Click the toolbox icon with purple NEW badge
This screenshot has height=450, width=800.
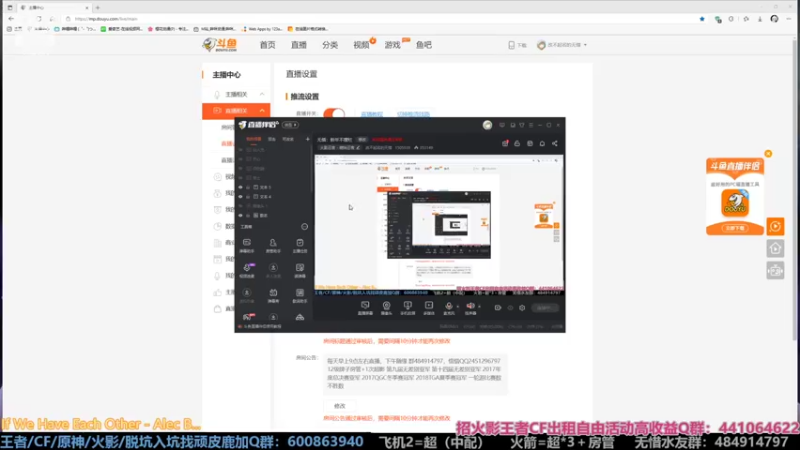coord(247,267)
